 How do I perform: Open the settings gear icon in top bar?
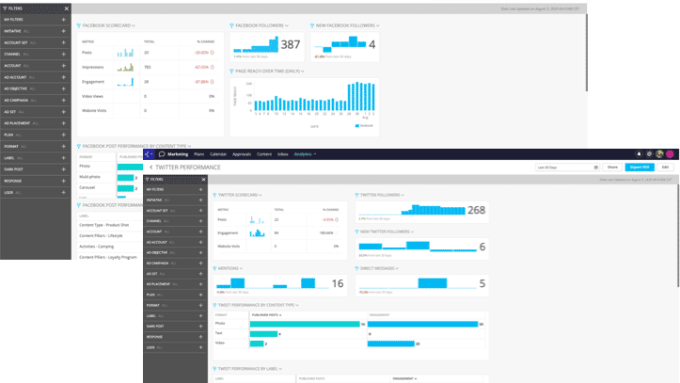(x=649, y=154)
